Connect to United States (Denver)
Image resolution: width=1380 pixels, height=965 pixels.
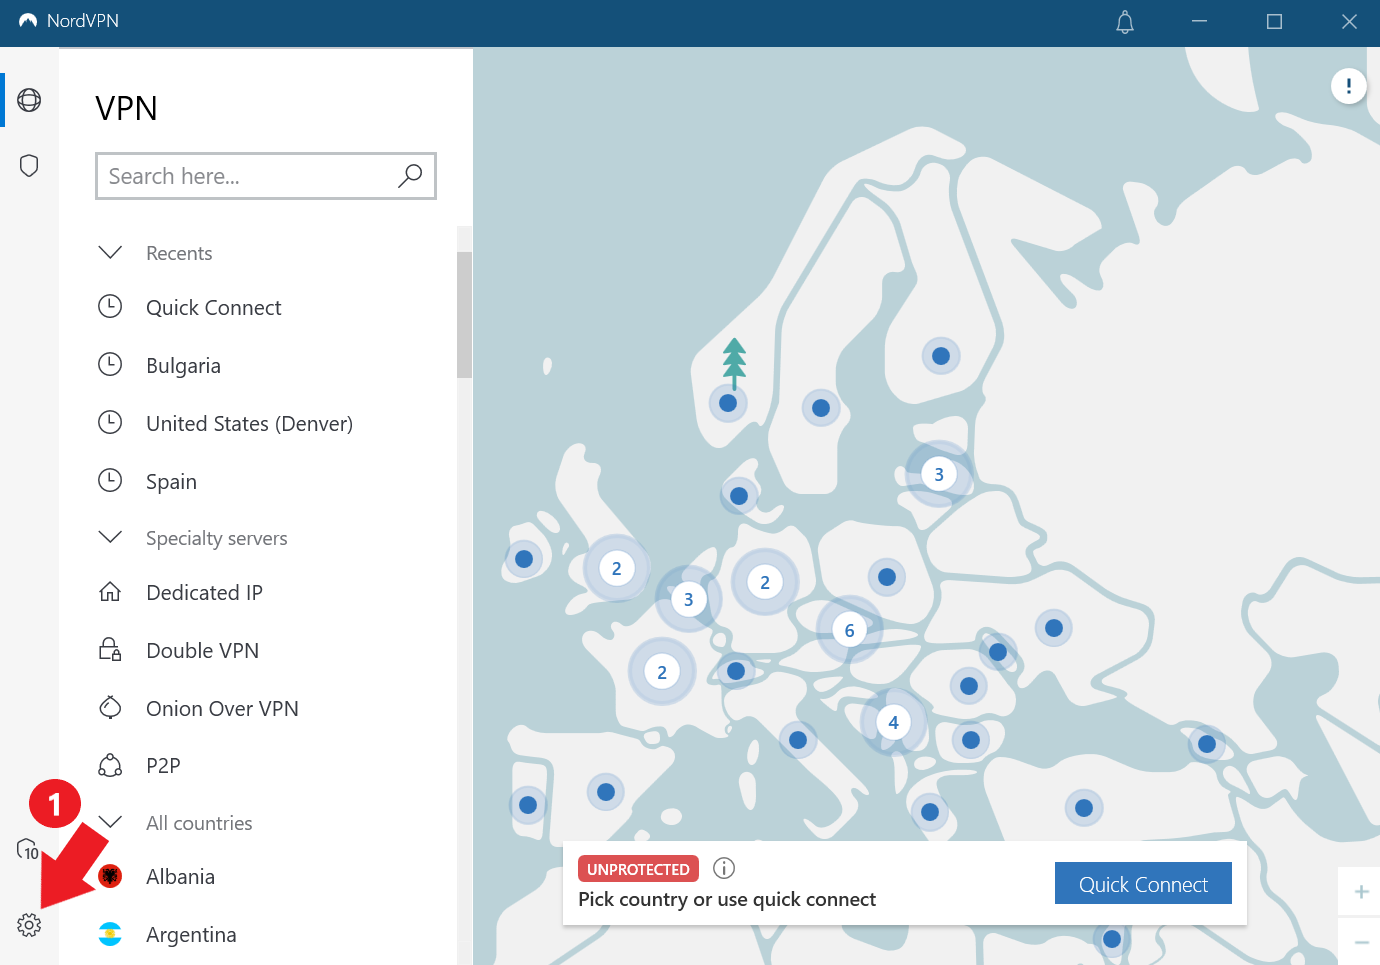[249, 423]
